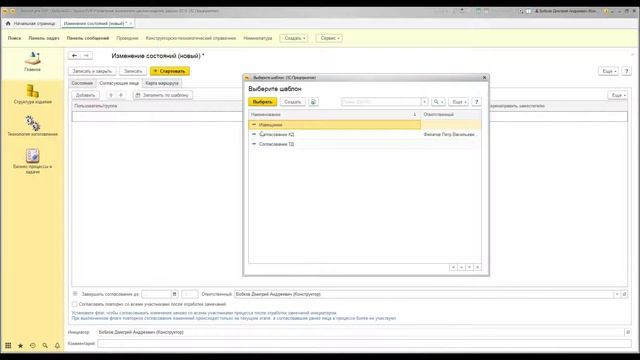The width and height of the screenshot is (640, 360).
Task: Open Поиск in top panel
Action: tap(14, 38)
